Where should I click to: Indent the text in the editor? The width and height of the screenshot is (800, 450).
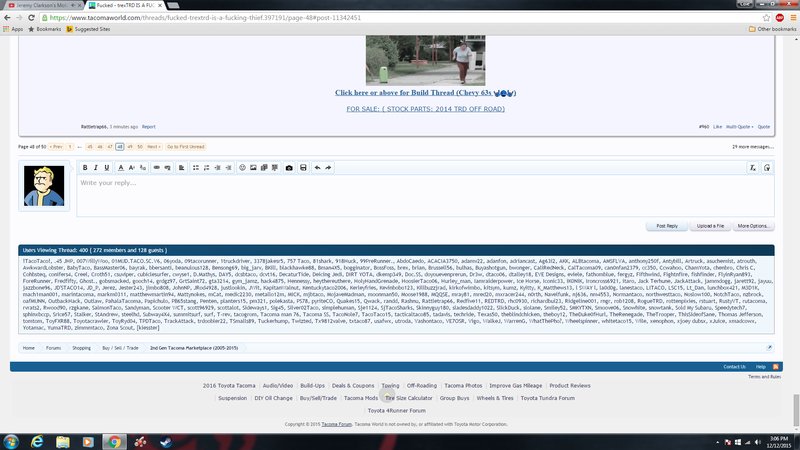click(229, 168)
